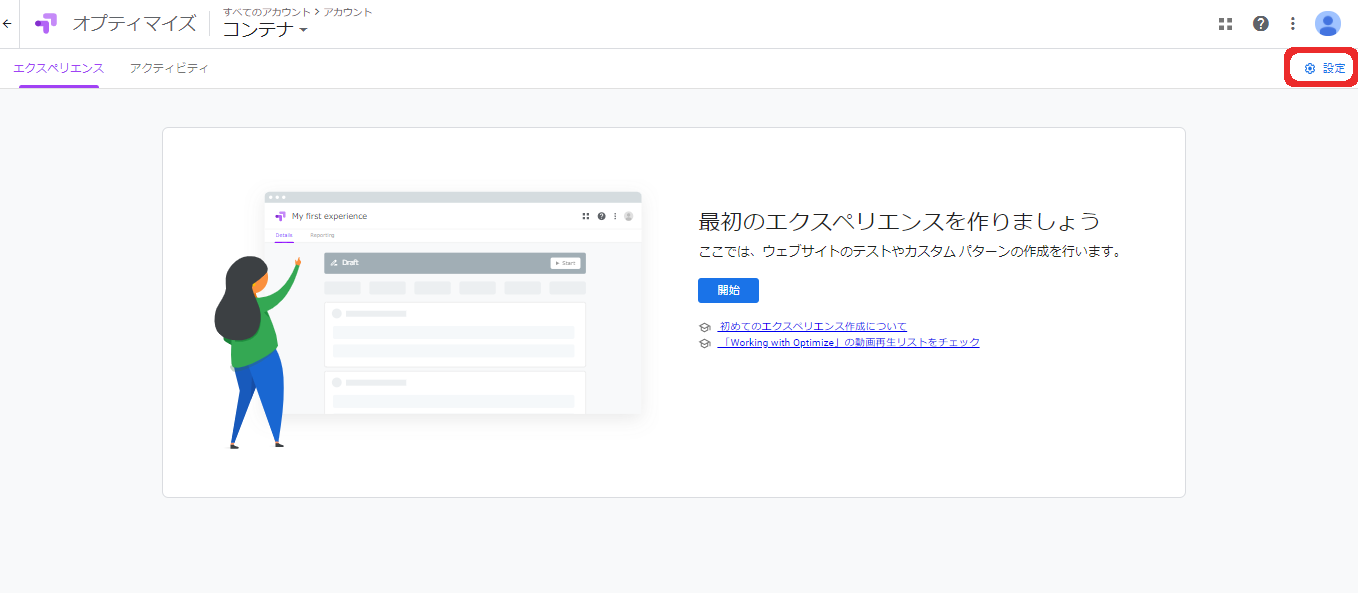Click the オプティマイズ product title

pyautogui.click(x=134, y=23)
